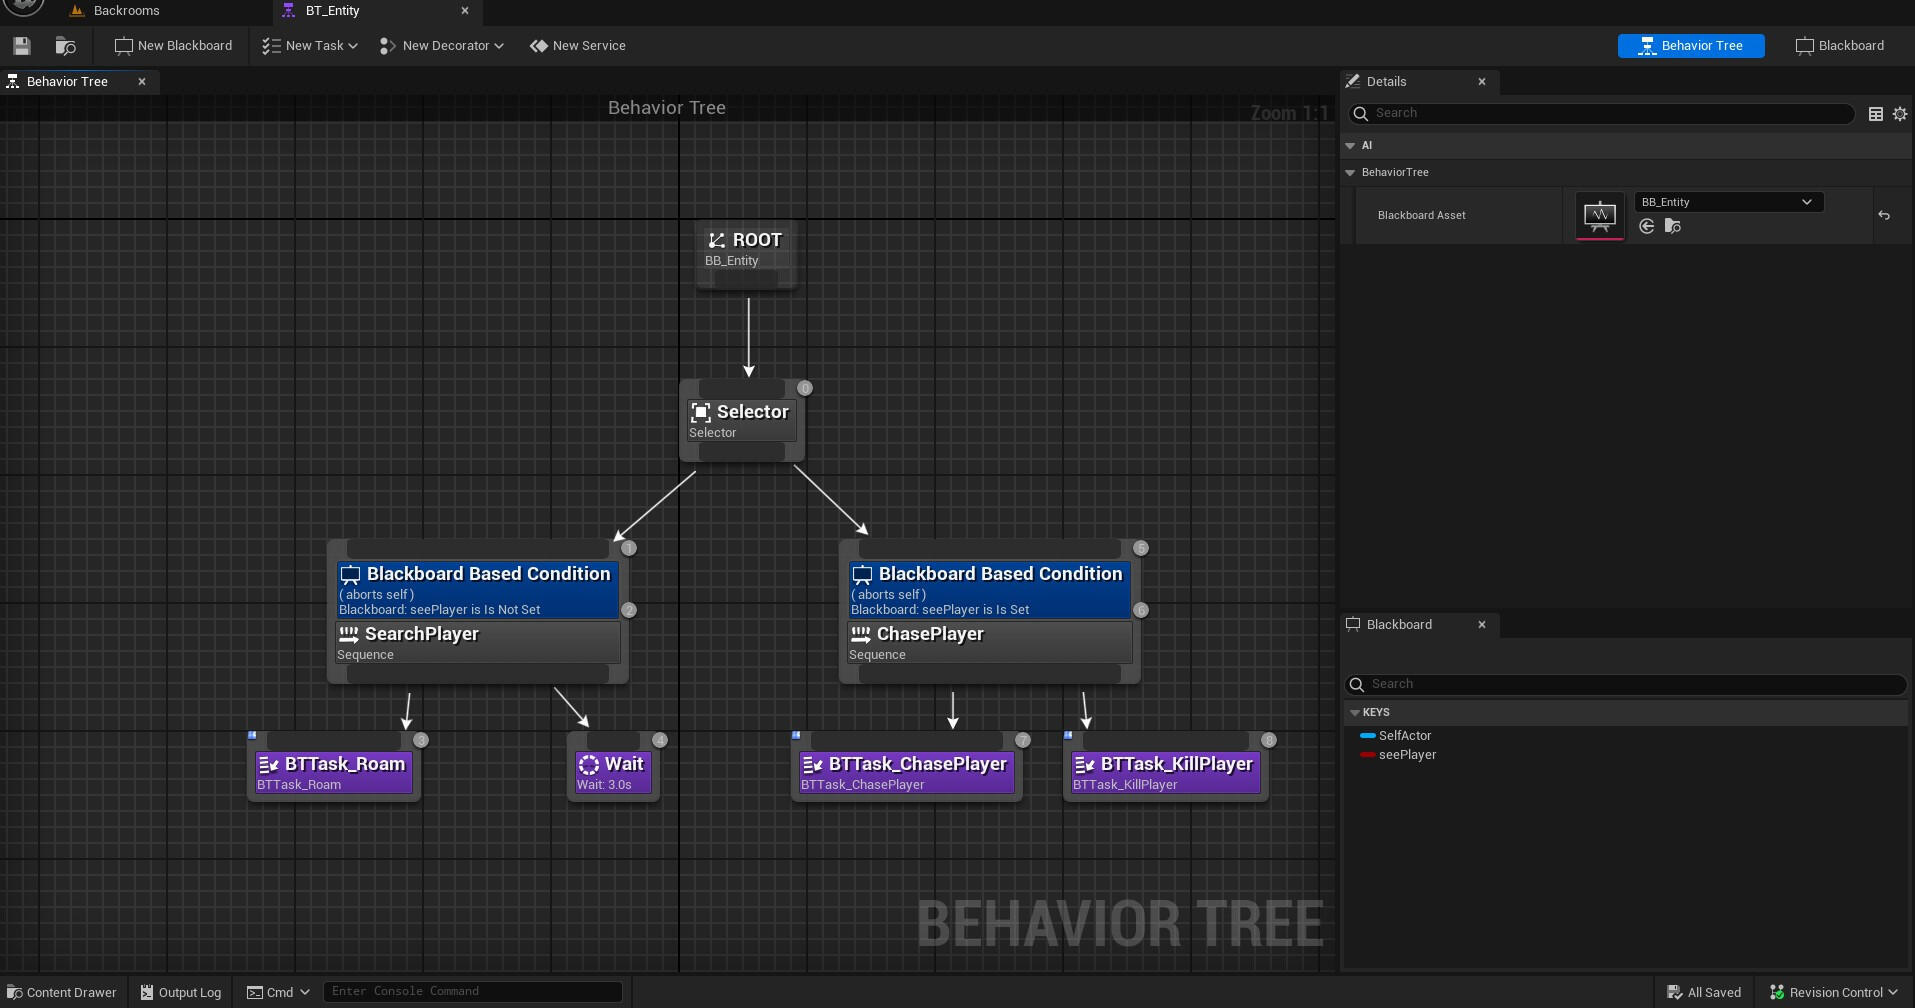
Task: Click the Enter Console Command field
Action: 472,991
